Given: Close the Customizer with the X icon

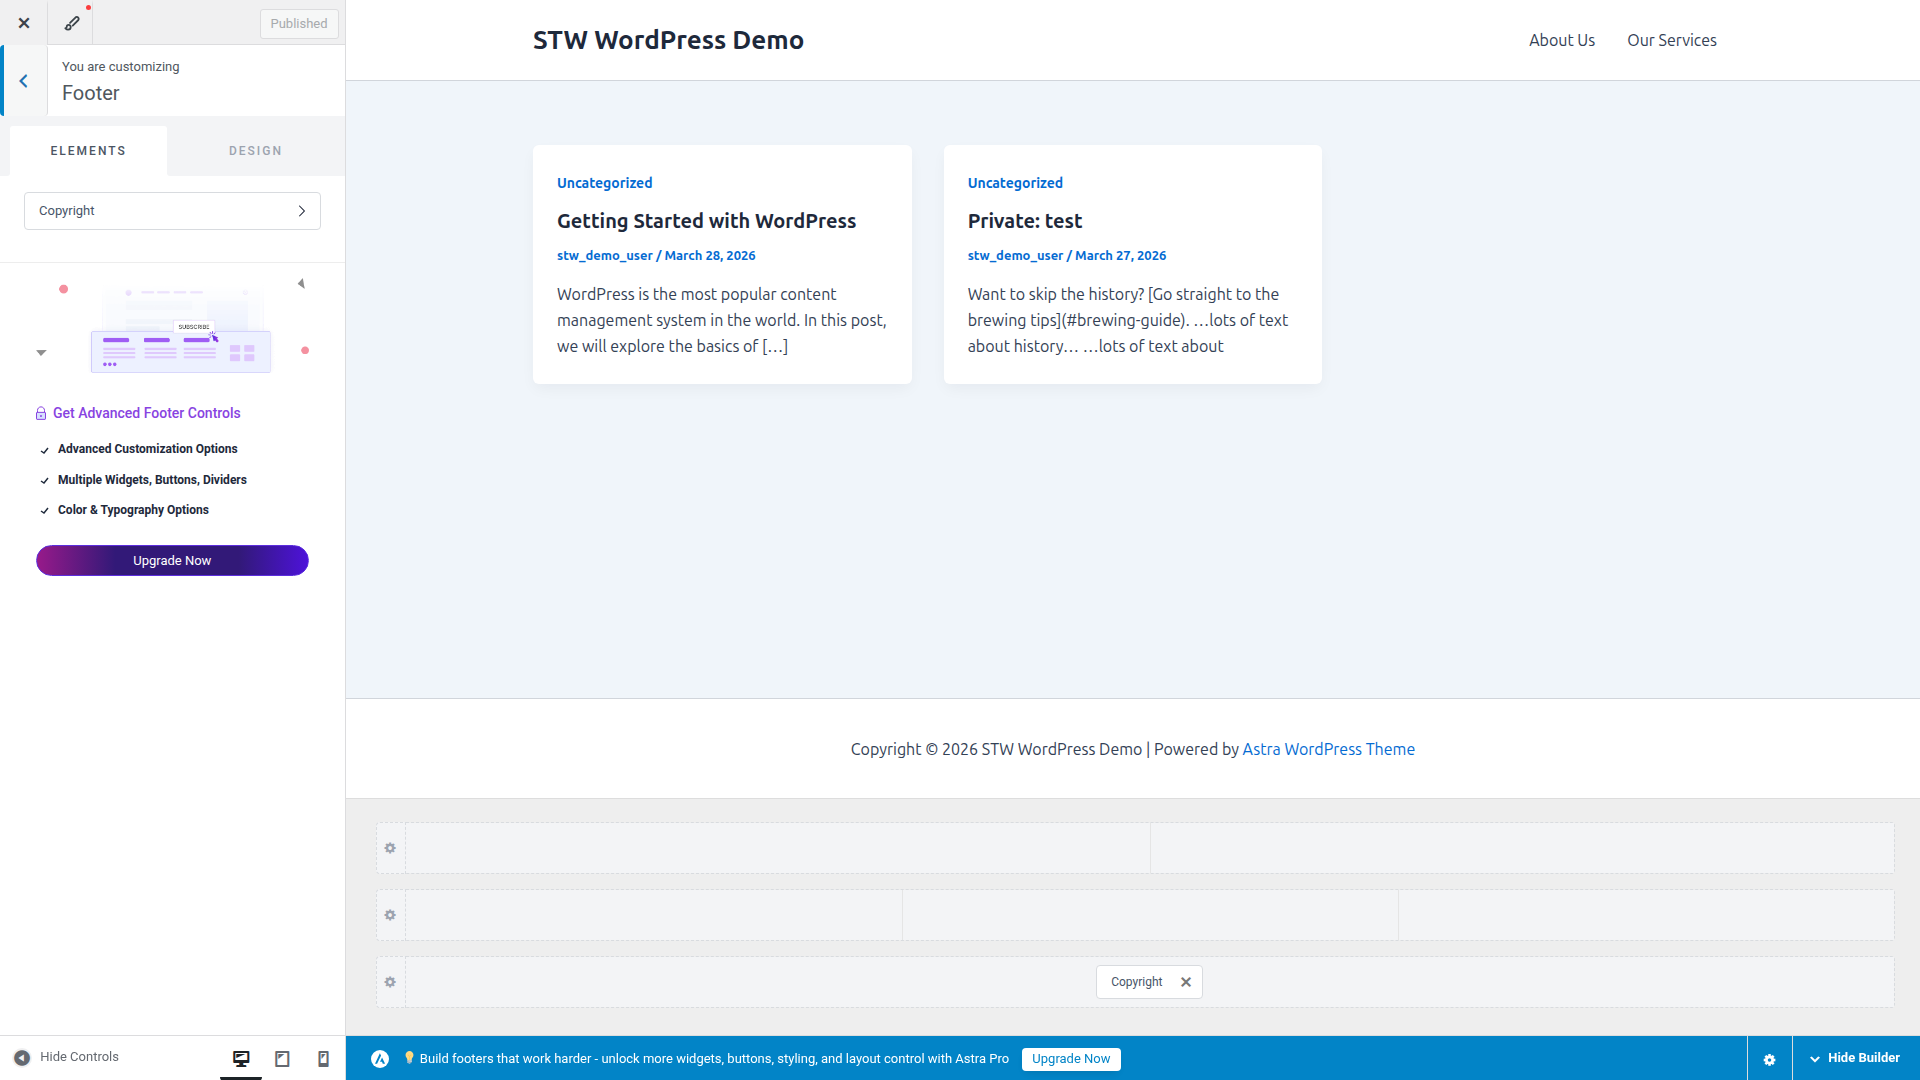Looking at the screenshot, I should coord(24,23).
